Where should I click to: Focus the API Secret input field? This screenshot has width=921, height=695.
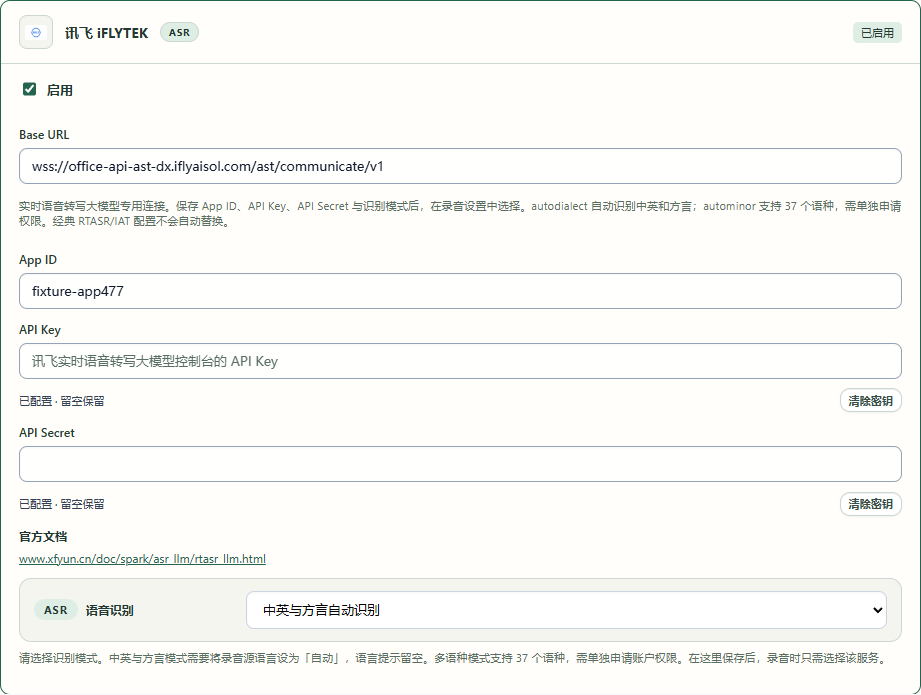460,464
